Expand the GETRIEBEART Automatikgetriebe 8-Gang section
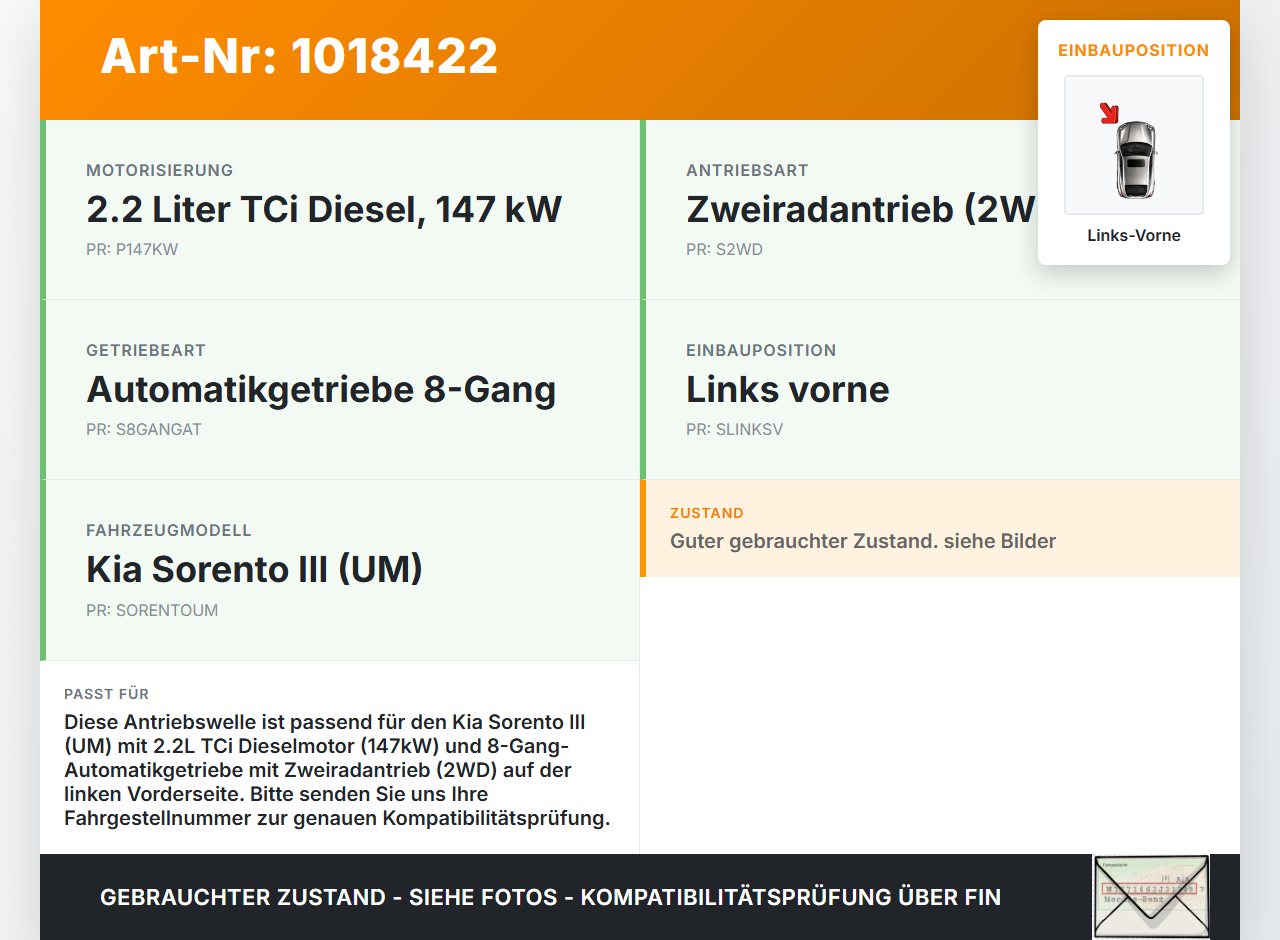The image size is (1280, 940). pos(340,389)
